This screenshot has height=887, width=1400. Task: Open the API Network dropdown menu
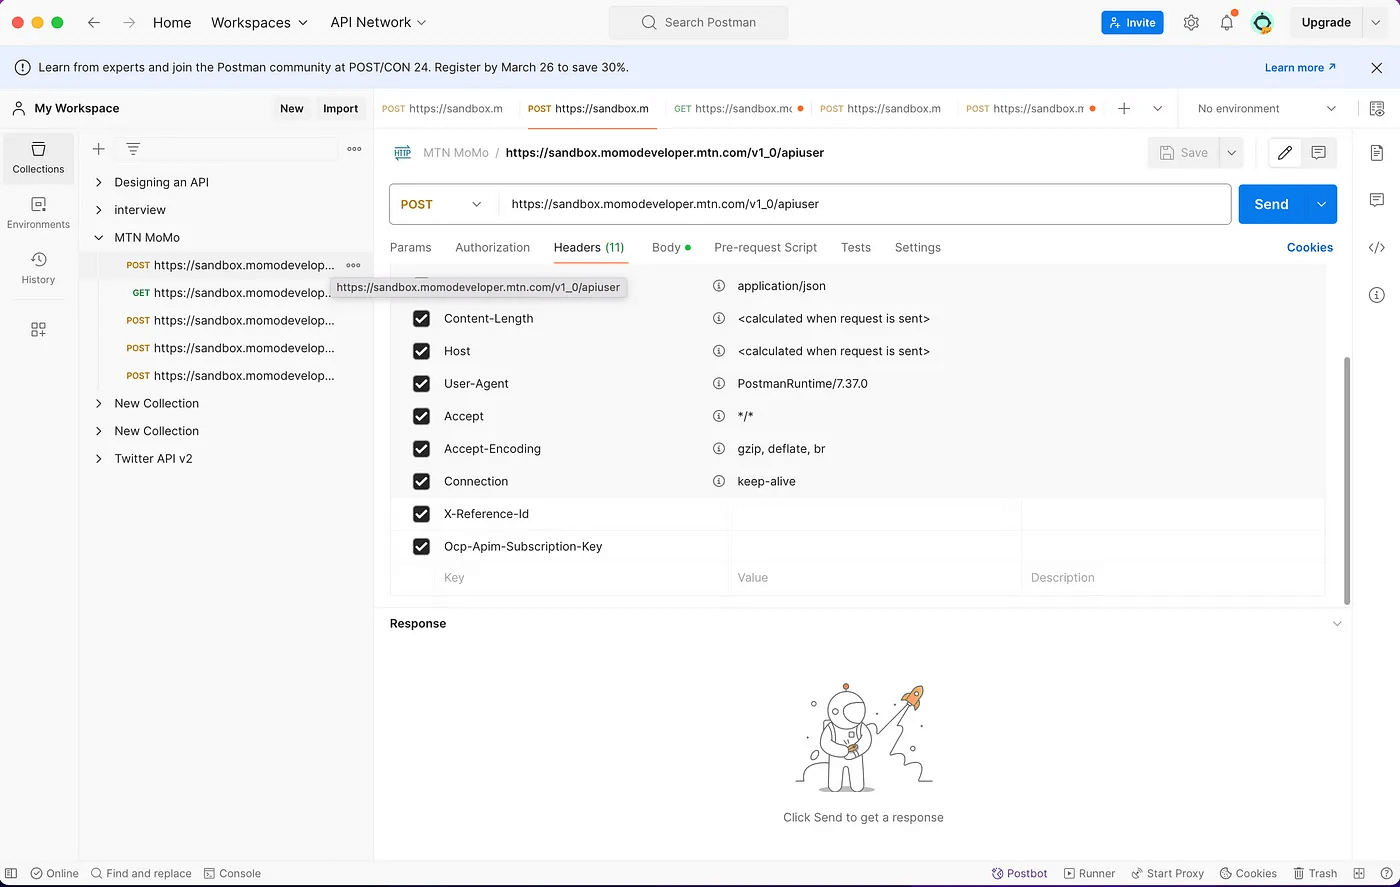click(x=378, y=22)
